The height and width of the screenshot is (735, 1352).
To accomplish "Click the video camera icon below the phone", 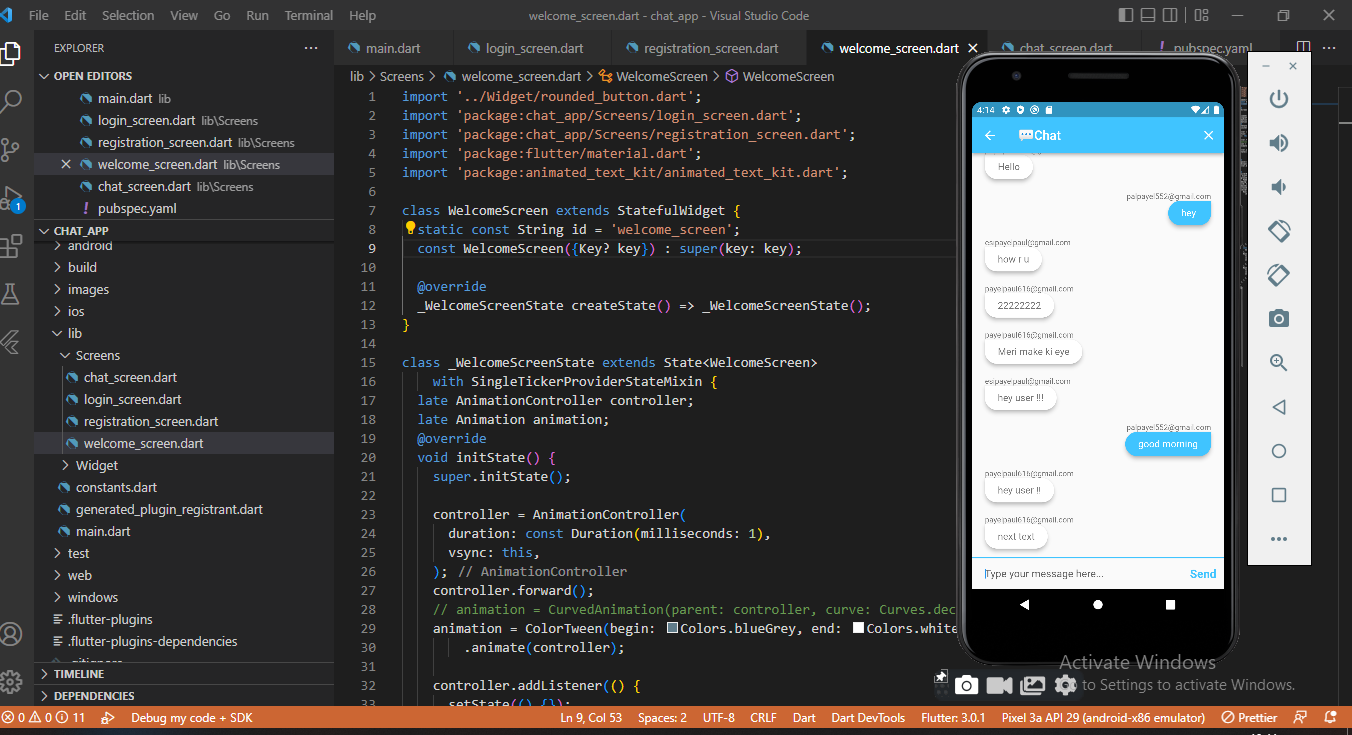I will pyautogui.click(x=999, y=685).
